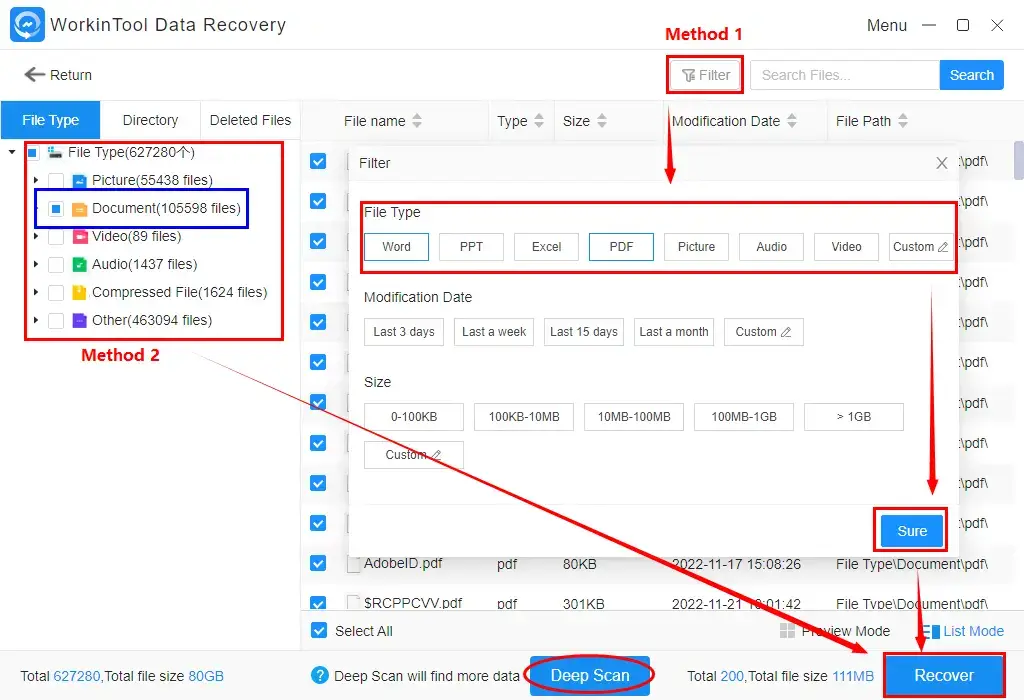Image resolution: width=1024 pixels, height=700 pixels.
Task: Filter size by 0-100KB
Action: [413, 417]
